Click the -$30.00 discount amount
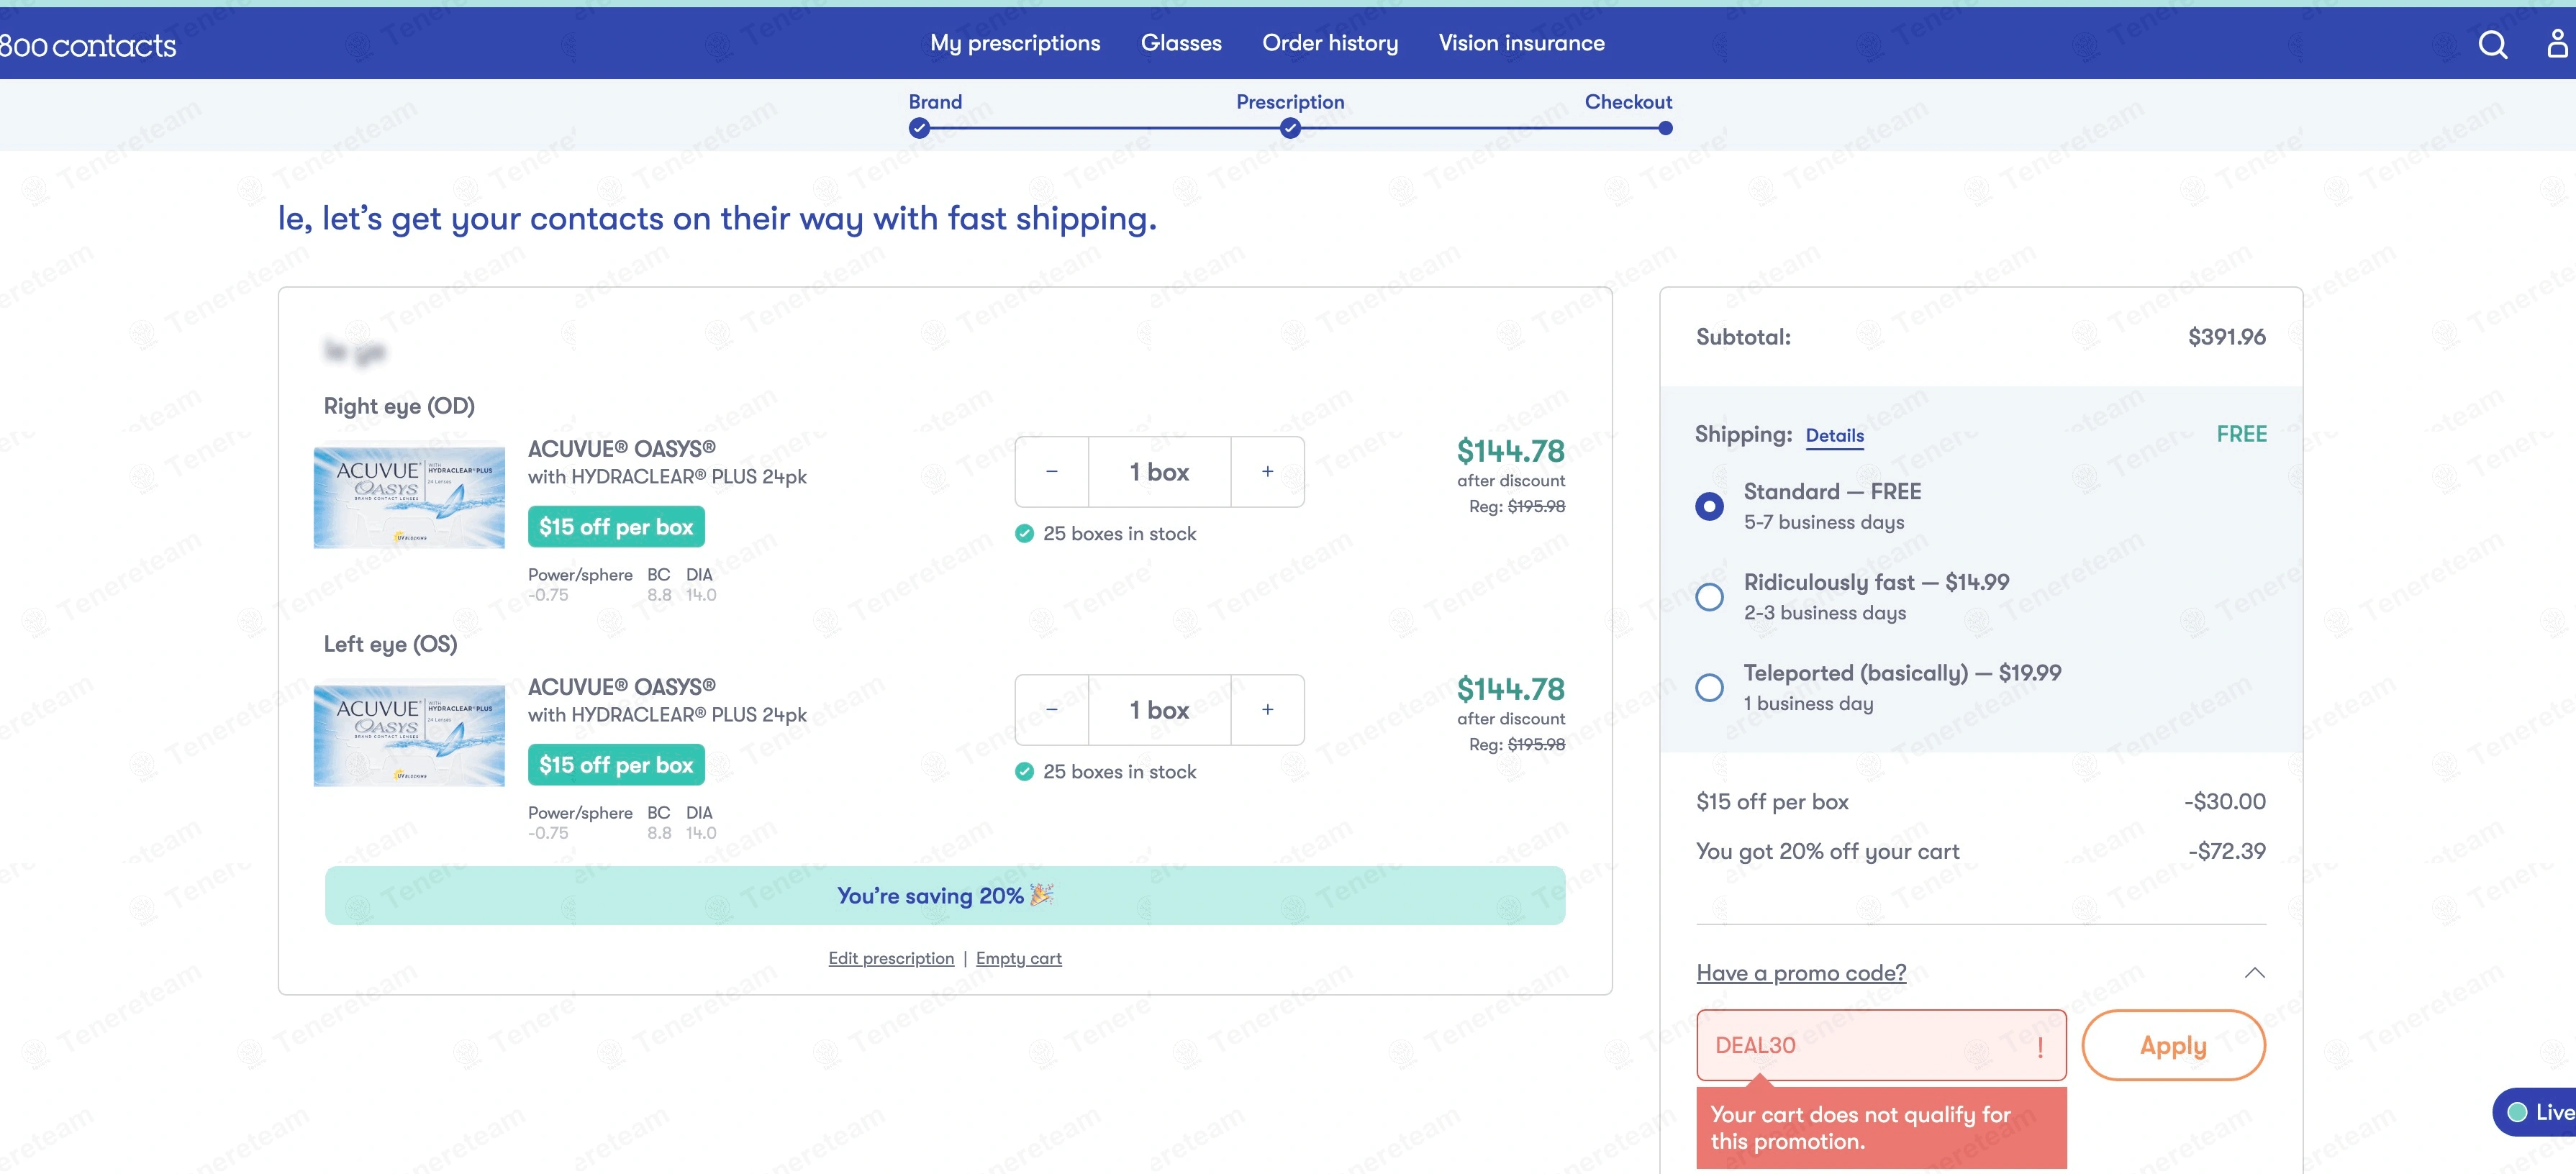 (2224, 801)
